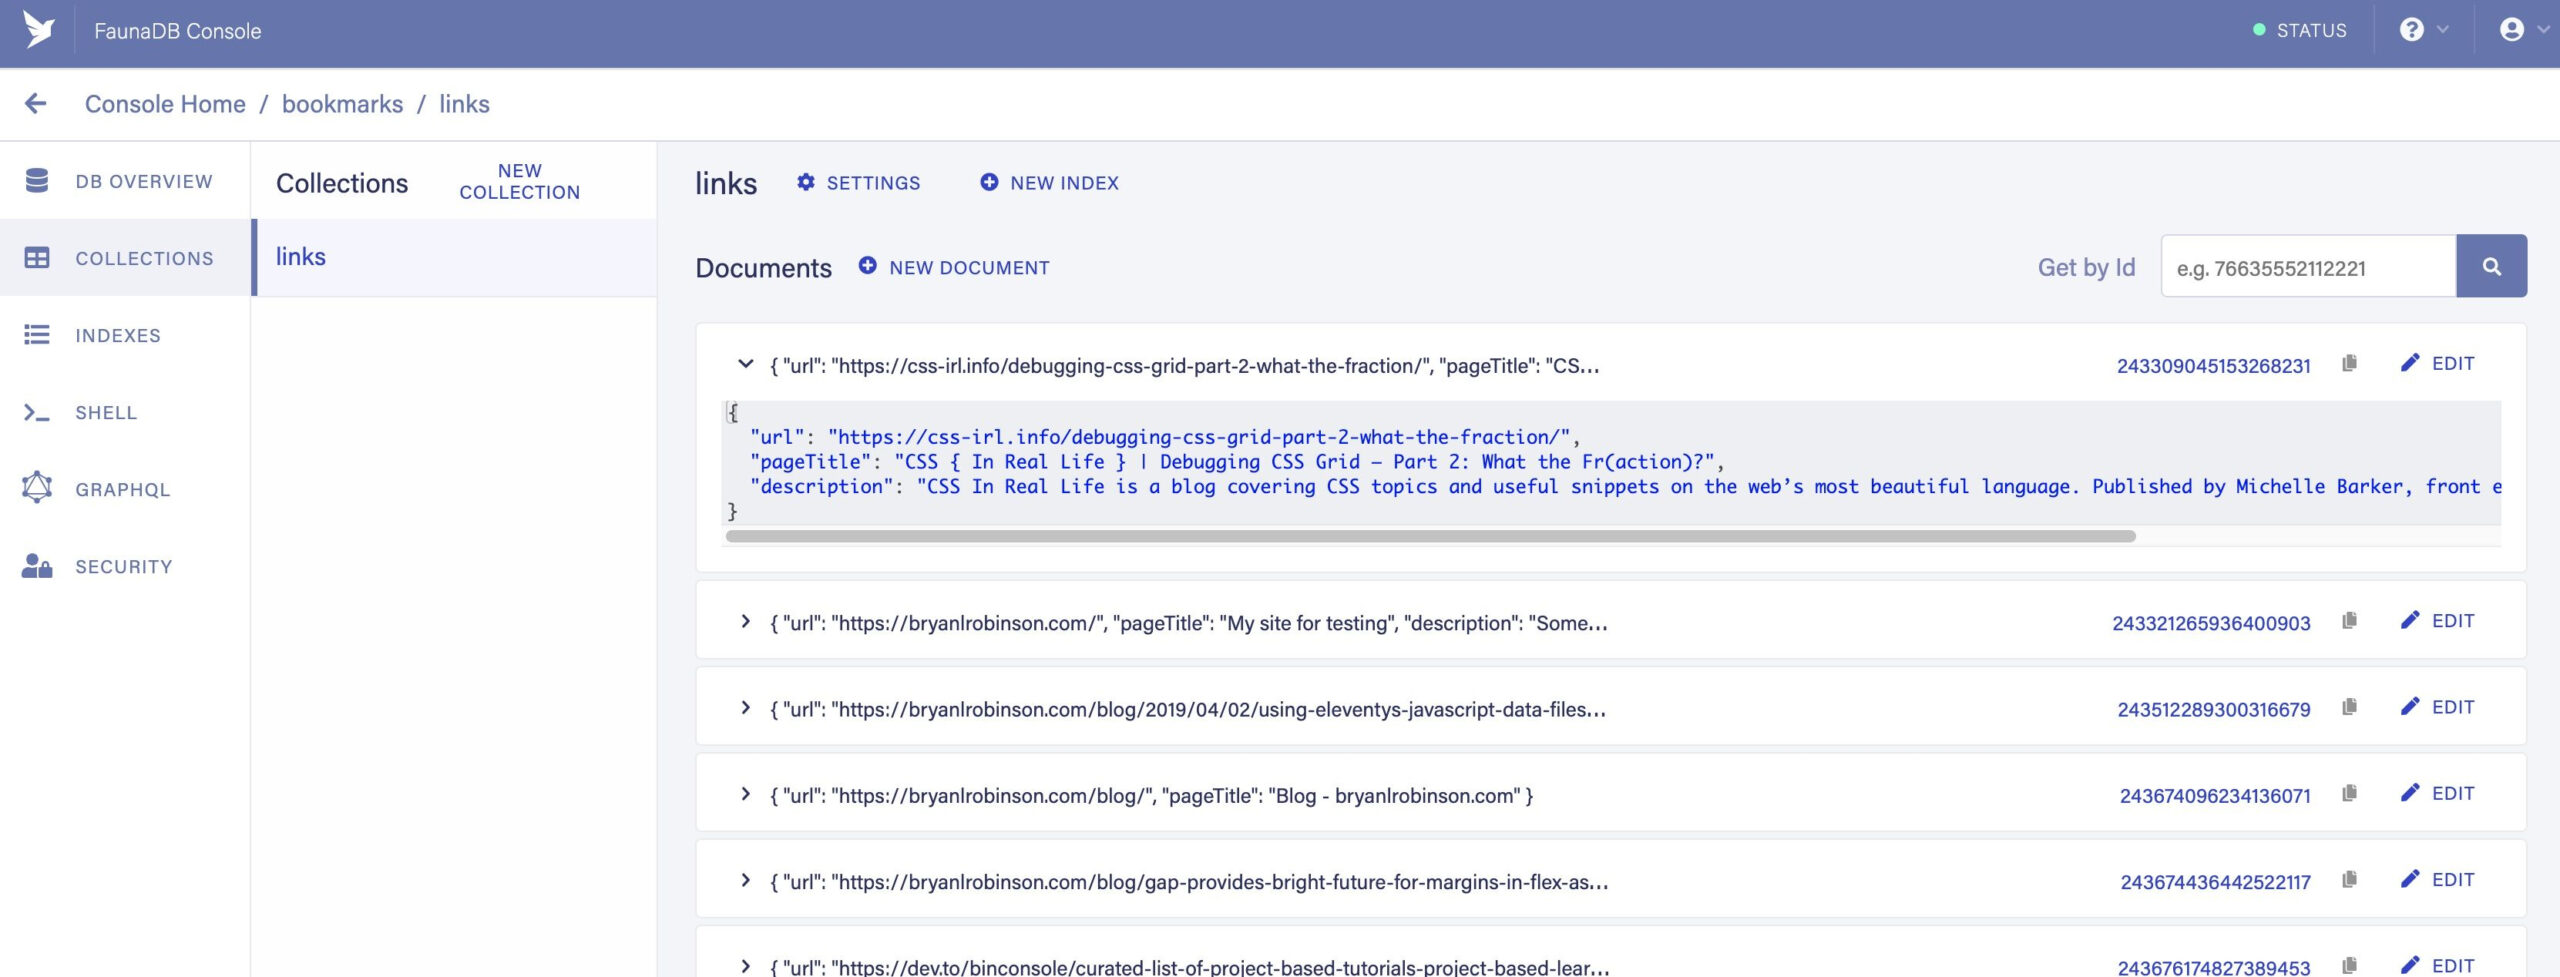
Task: Click pencil icon for document 243321265936400903
Action: tap(2410, 620)
